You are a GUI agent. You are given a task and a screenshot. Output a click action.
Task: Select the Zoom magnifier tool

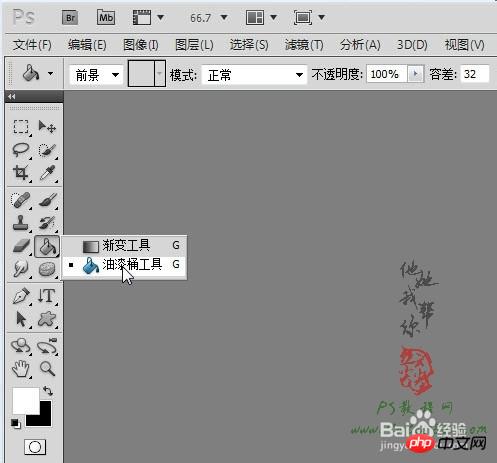[47, 369]
